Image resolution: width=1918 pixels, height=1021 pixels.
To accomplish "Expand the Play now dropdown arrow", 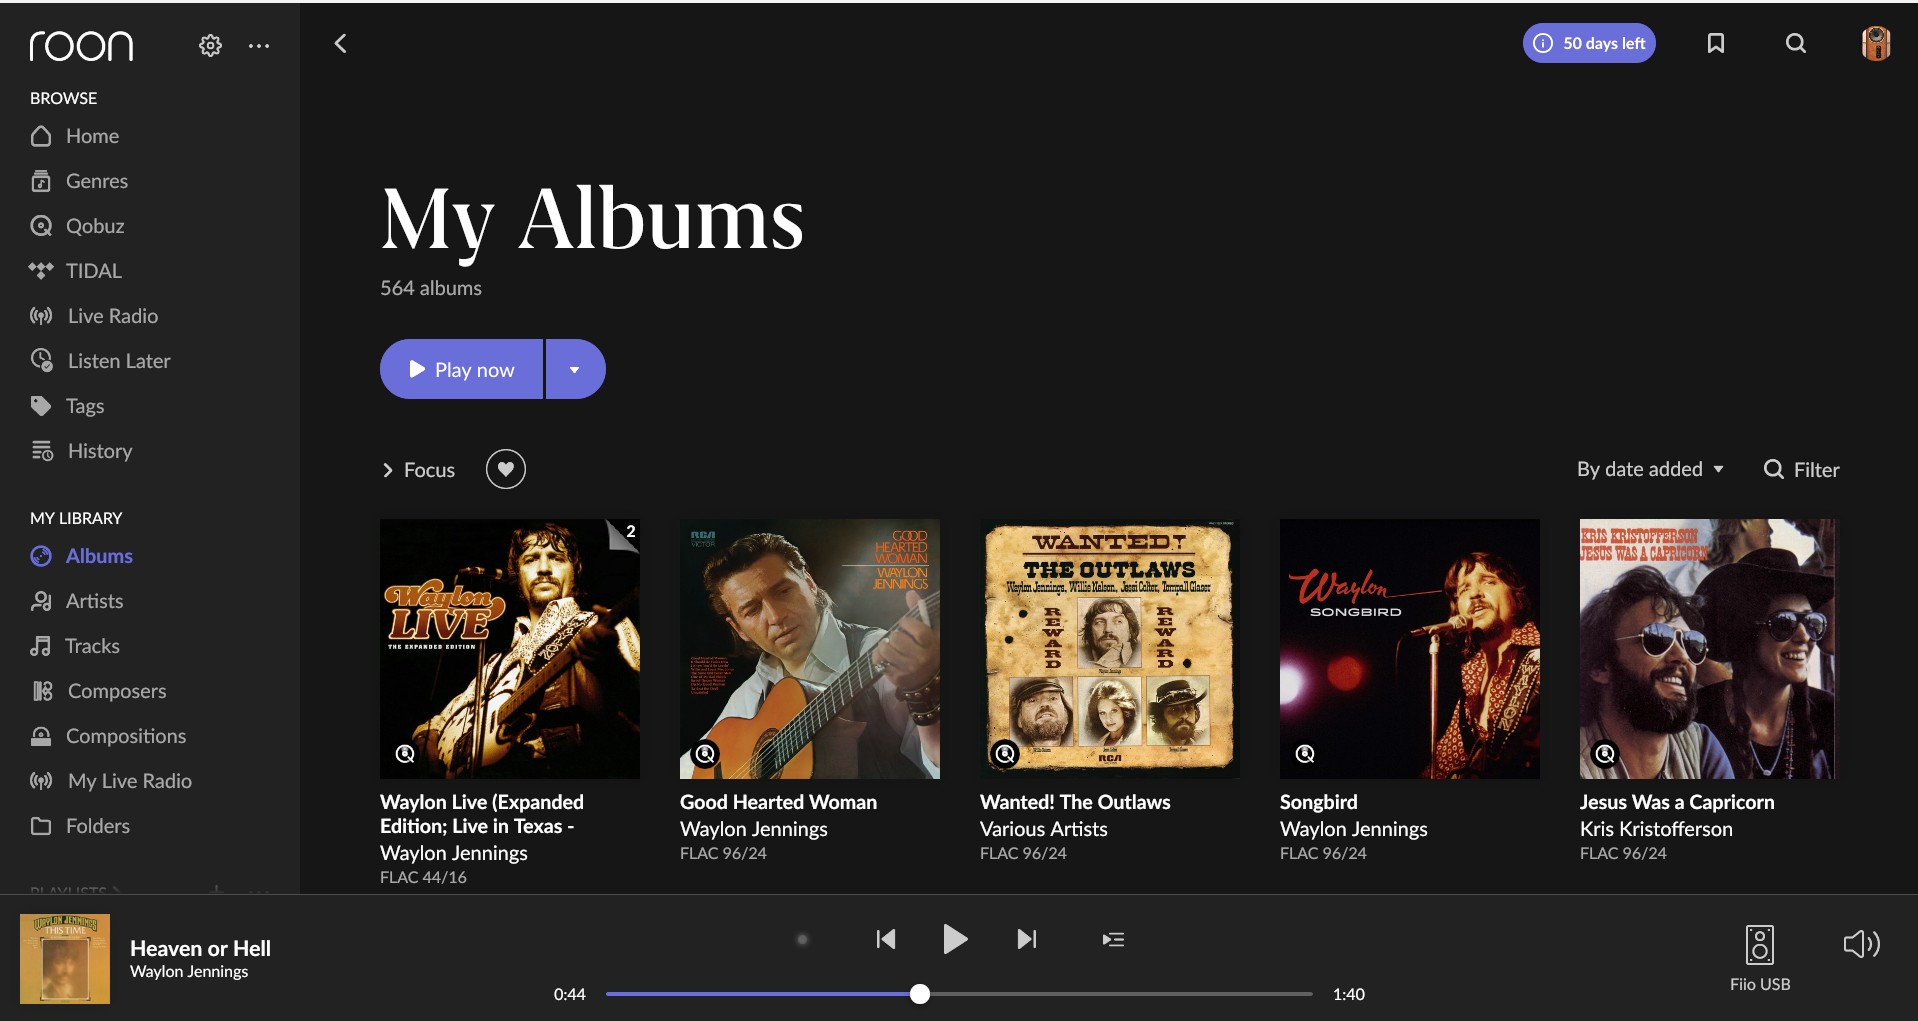I will point(574,370).
